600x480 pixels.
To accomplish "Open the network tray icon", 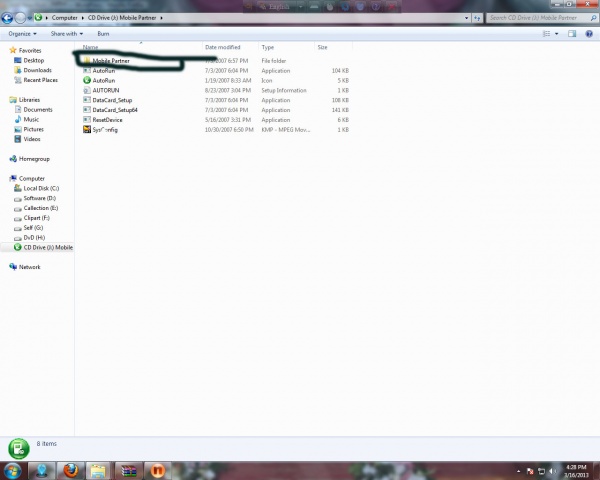I will click(541, 472).
